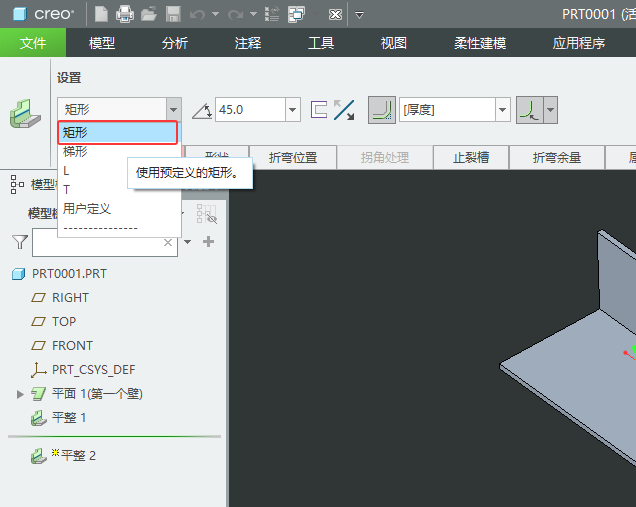The image size is (636, 507).
Task: Select 平面 1(第一个壁) feature
Action: [97, 394]
